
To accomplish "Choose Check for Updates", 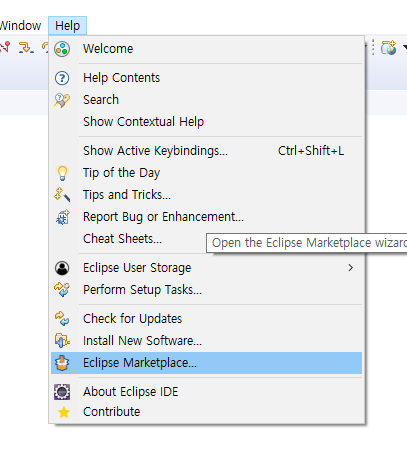I will [x=206, y=319].
